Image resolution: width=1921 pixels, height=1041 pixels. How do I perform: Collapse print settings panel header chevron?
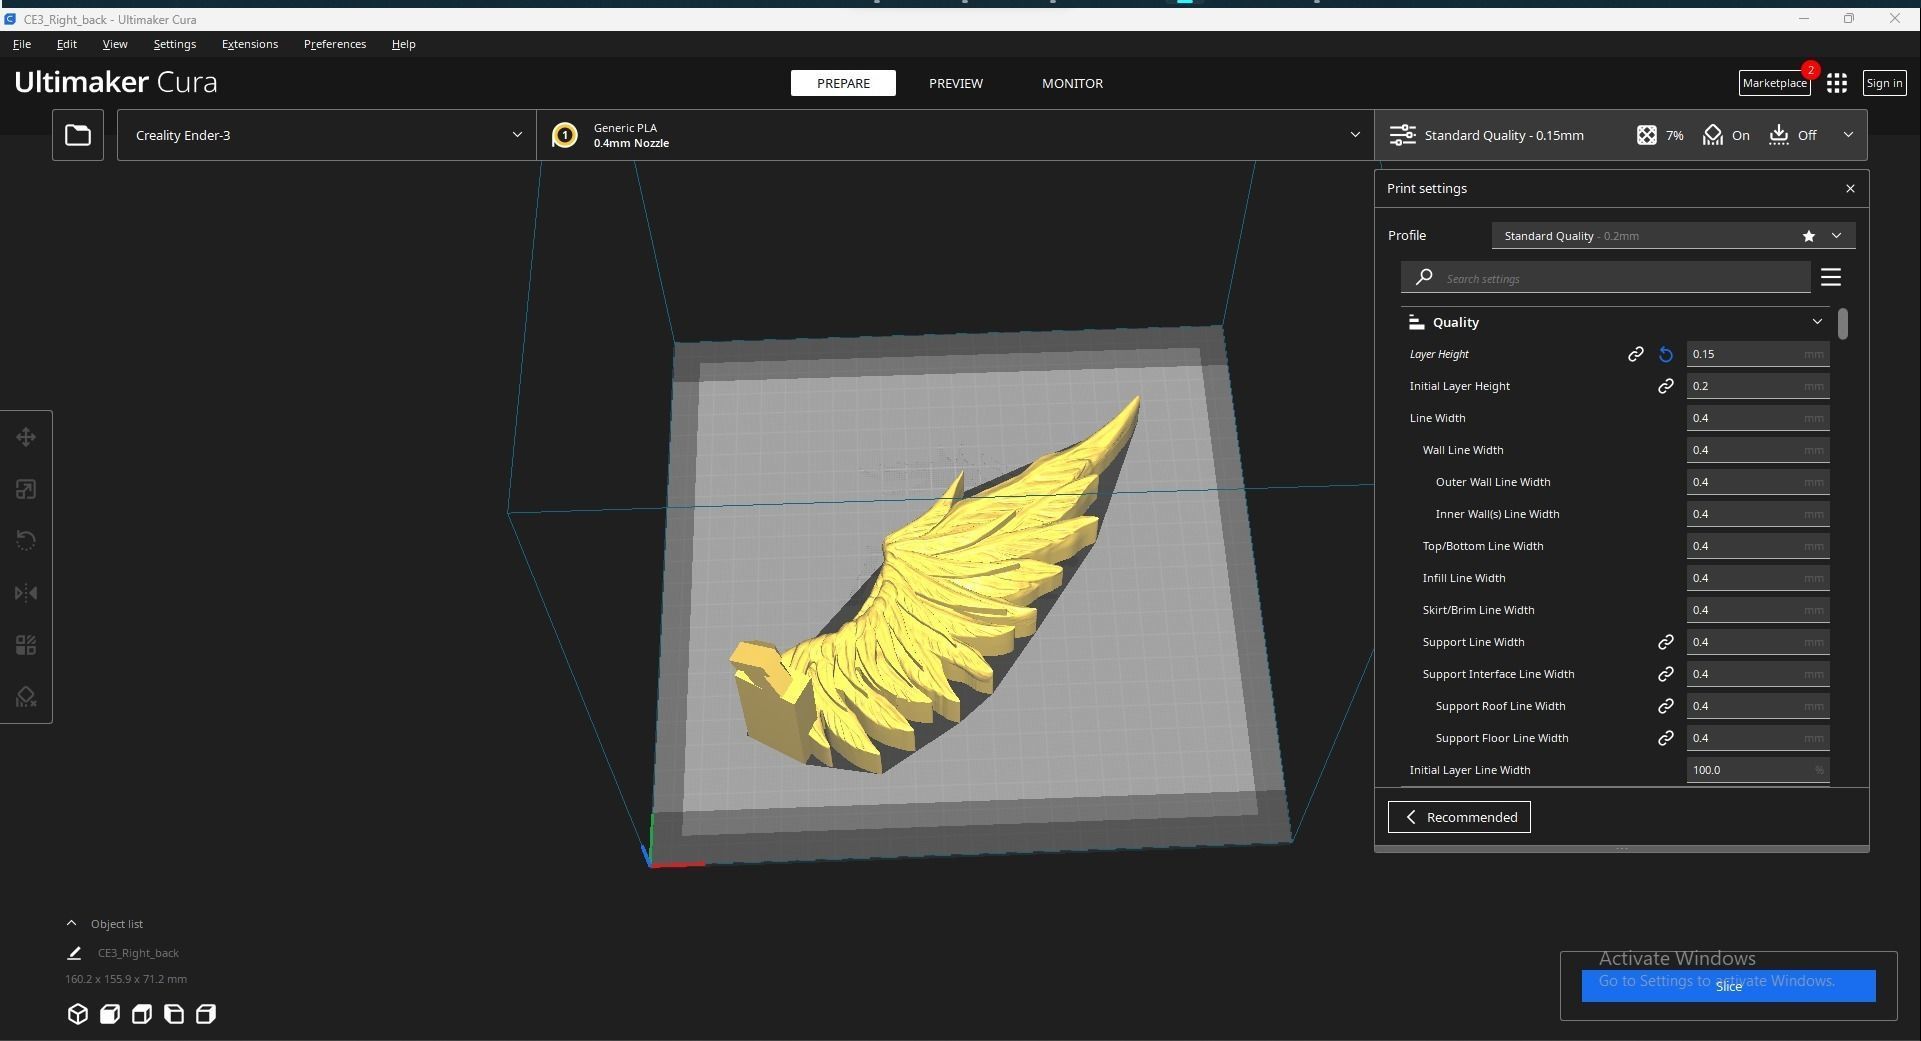1848,135
